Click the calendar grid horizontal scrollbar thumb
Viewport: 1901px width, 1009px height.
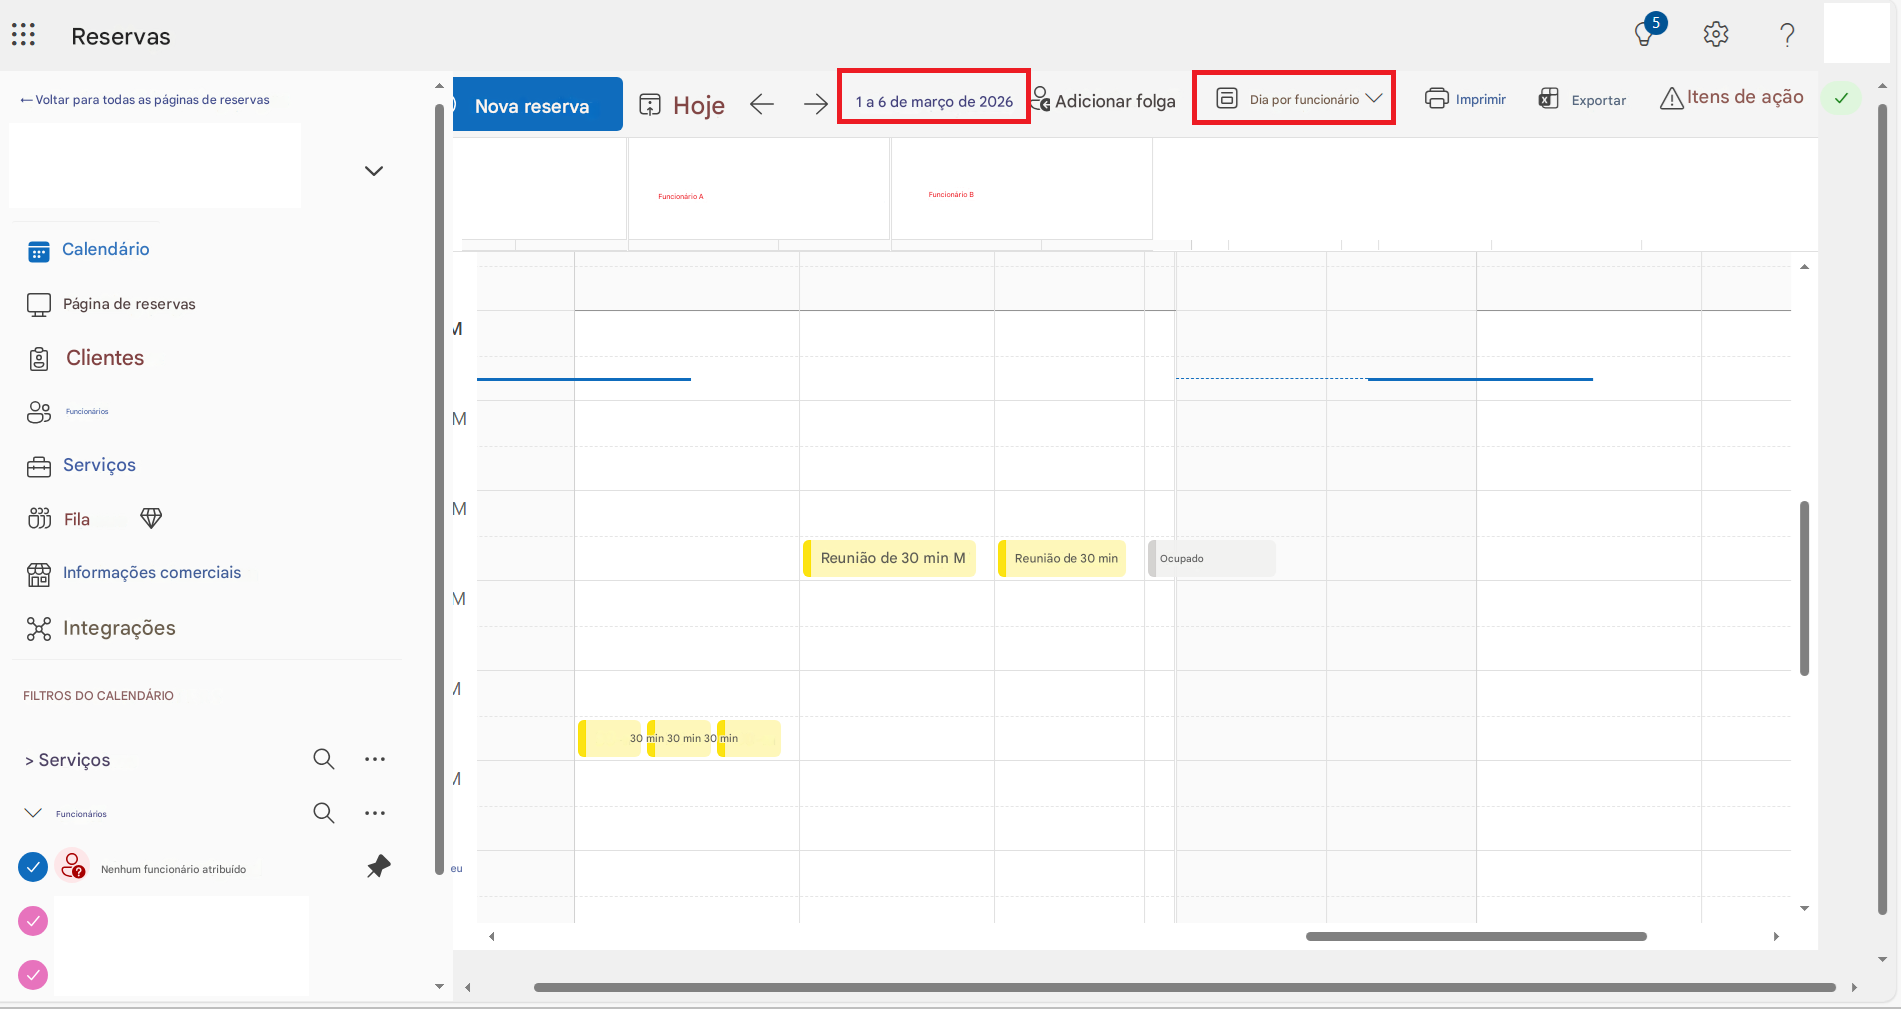[x=1476, y=937]
